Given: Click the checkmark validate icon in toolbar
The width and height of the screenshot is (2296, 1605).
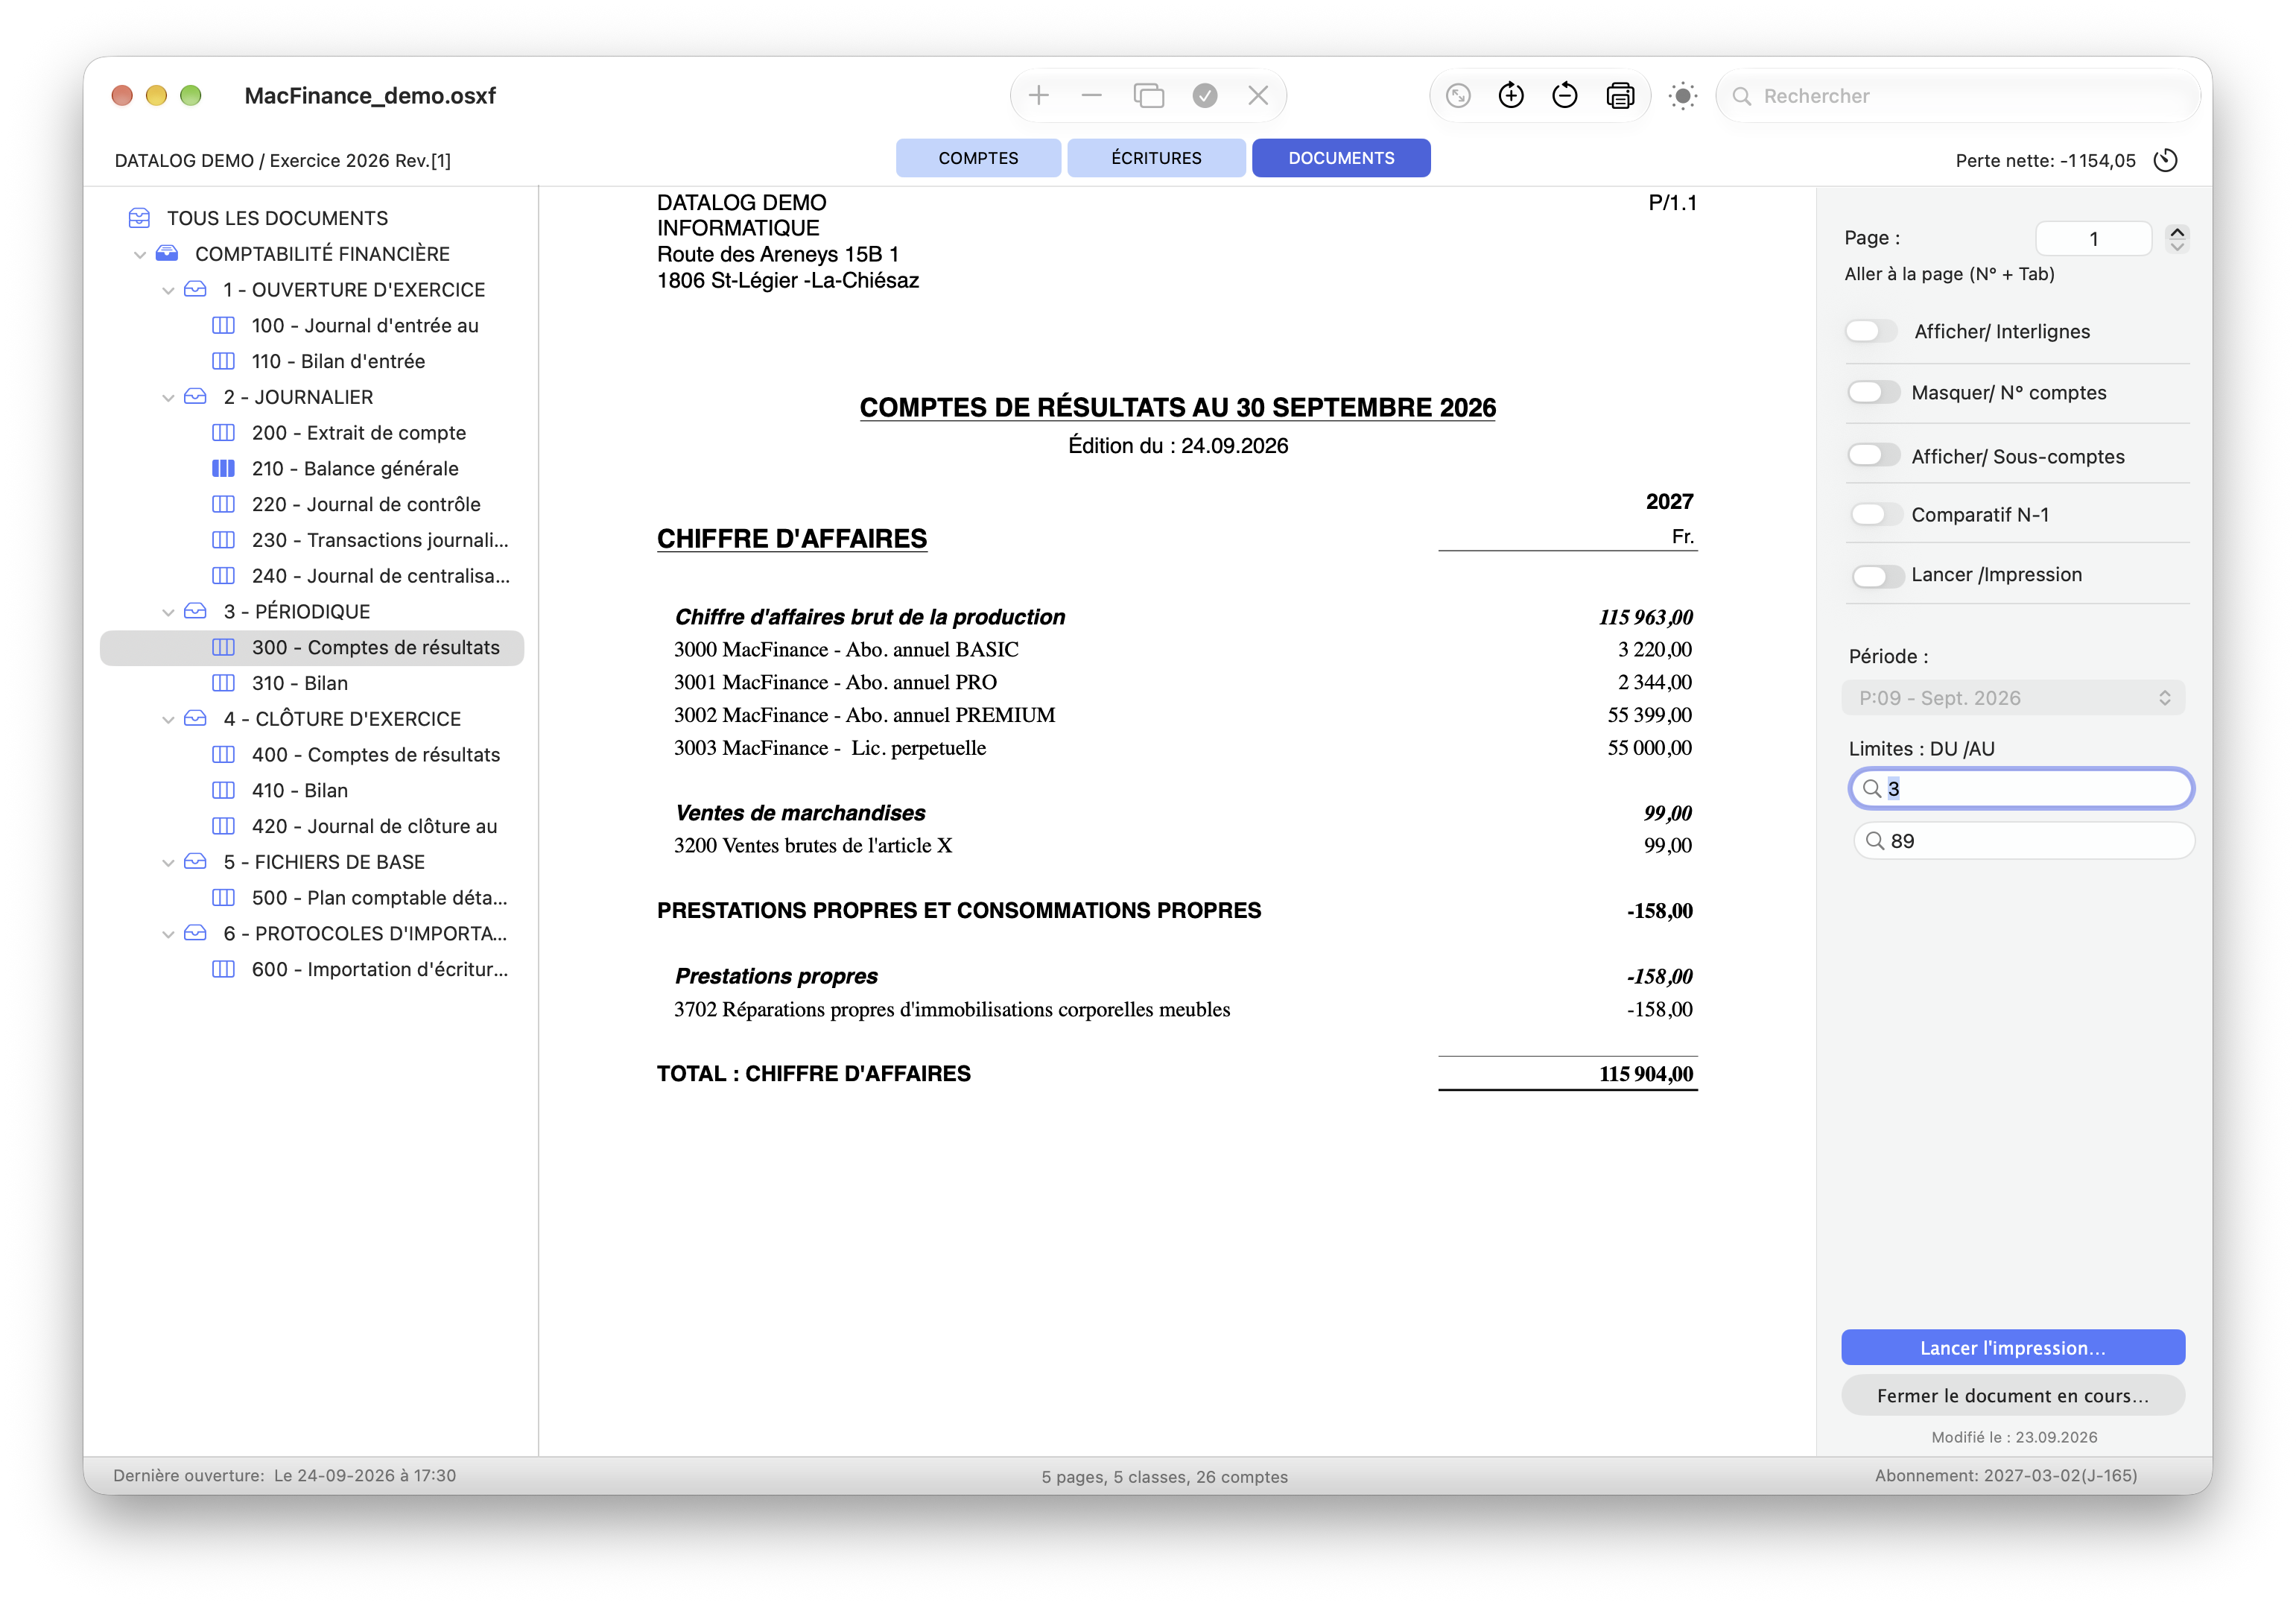Looking at the screenshot, I should [1205, 96].
